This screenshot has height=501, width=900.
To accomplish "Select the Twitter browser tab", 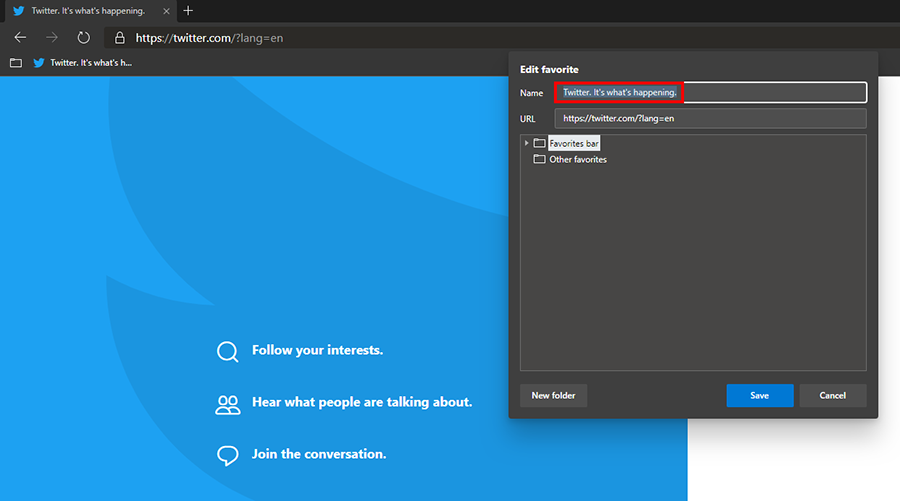I will [91, 11].
